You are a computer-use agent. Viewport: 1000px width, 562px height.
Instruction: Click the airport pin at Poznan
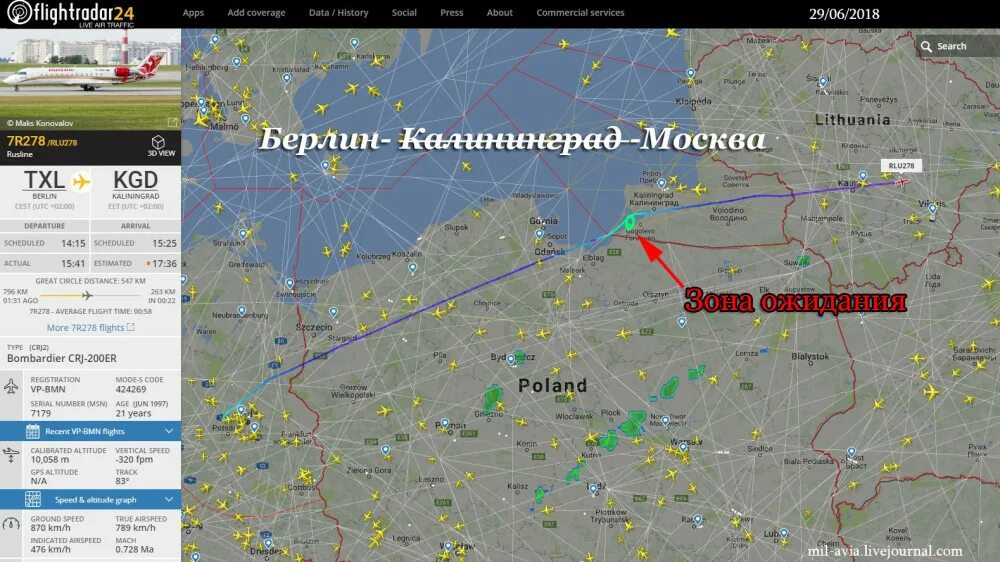[445, 424]
